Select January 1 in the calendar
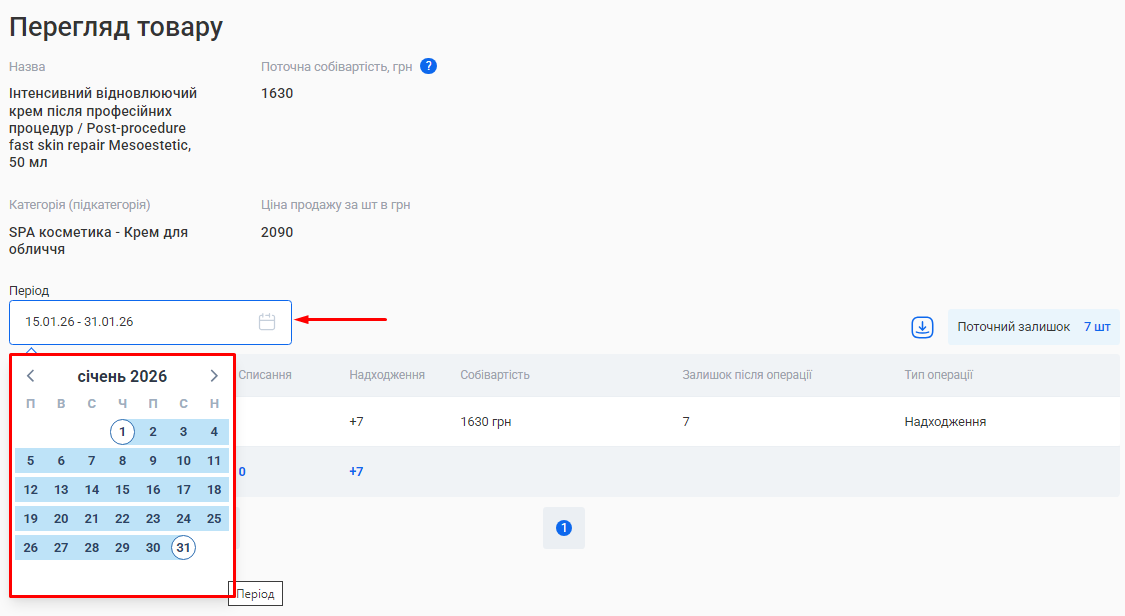The image size is (1125, 616). coord(122,432)
